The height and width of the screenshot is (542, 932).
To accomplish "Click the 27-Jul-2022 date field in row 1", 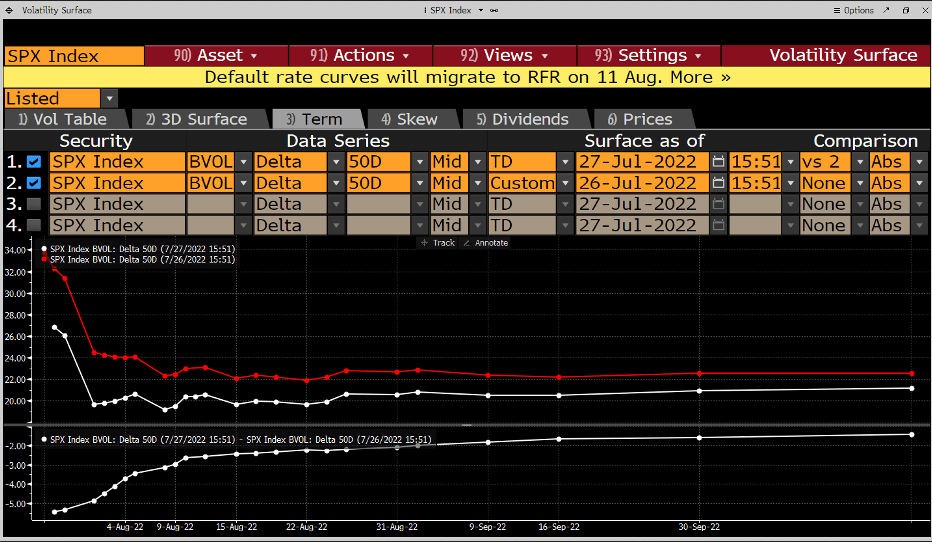I will point(642,162).
